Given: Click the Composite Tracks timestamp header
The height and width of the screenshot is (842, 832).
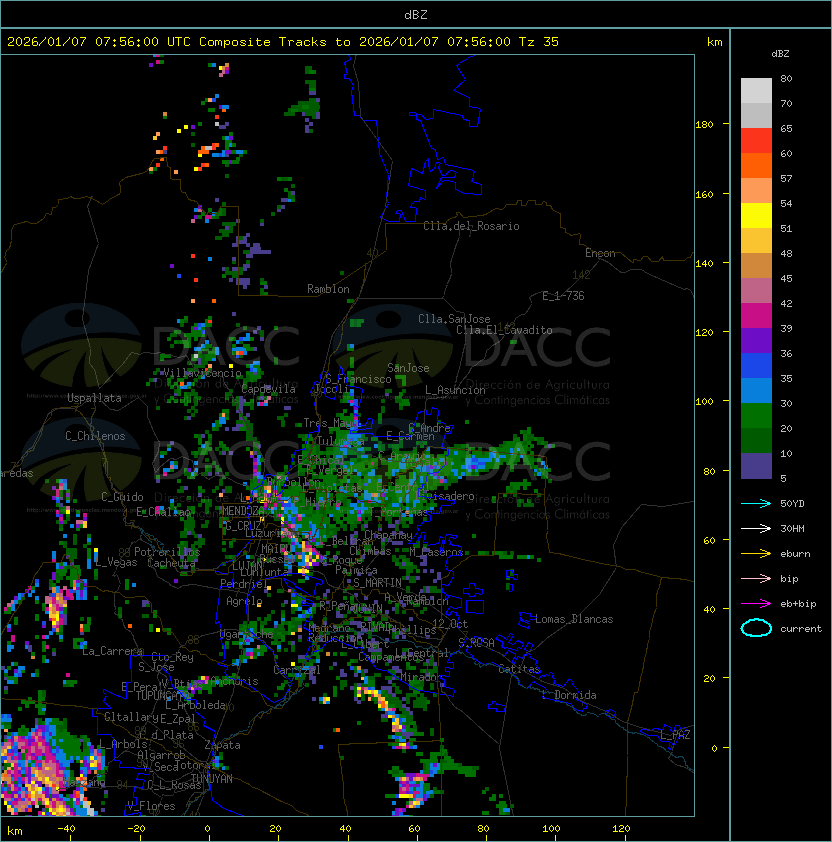Looking at the screenshot, I should (283, 42).
